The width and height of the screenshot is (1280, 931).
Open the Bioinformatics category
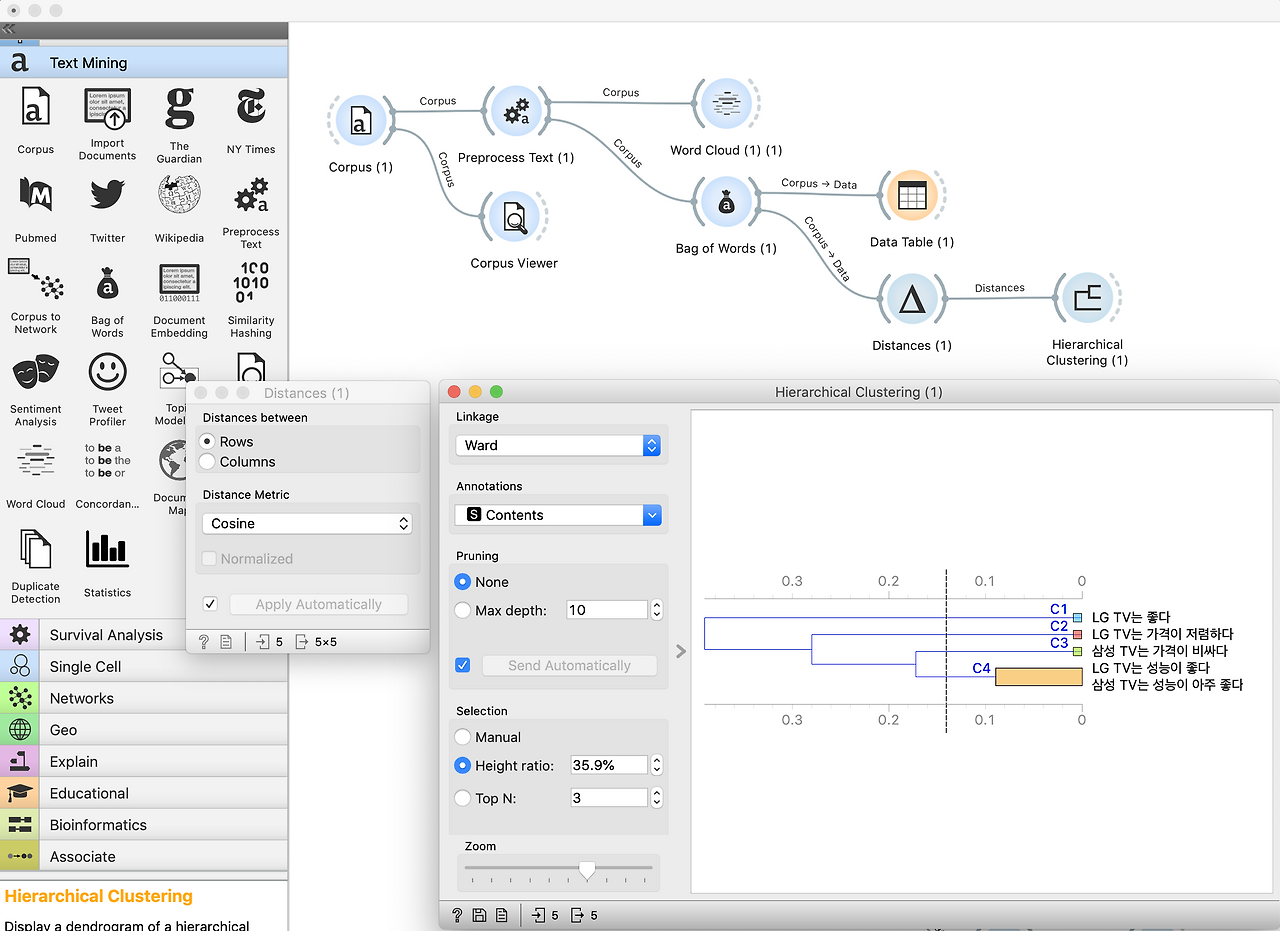pos(144,825)
